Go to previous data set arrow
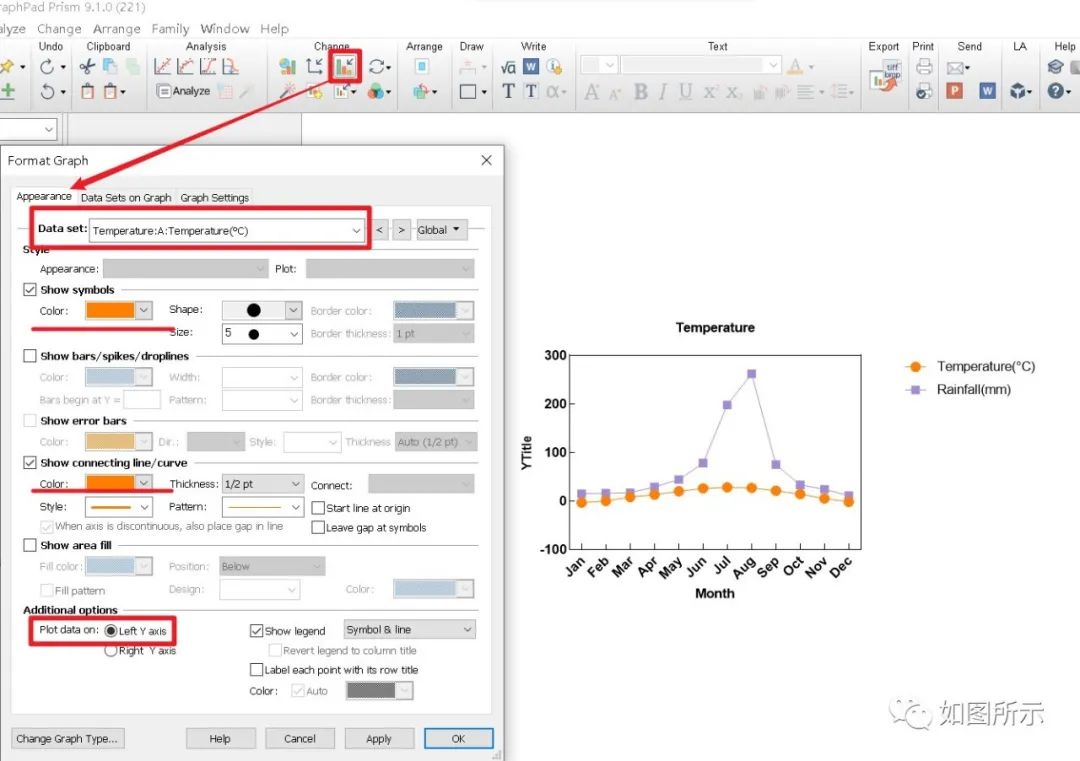Viewport: 1080px width, 761px height. tap(380, 230)
